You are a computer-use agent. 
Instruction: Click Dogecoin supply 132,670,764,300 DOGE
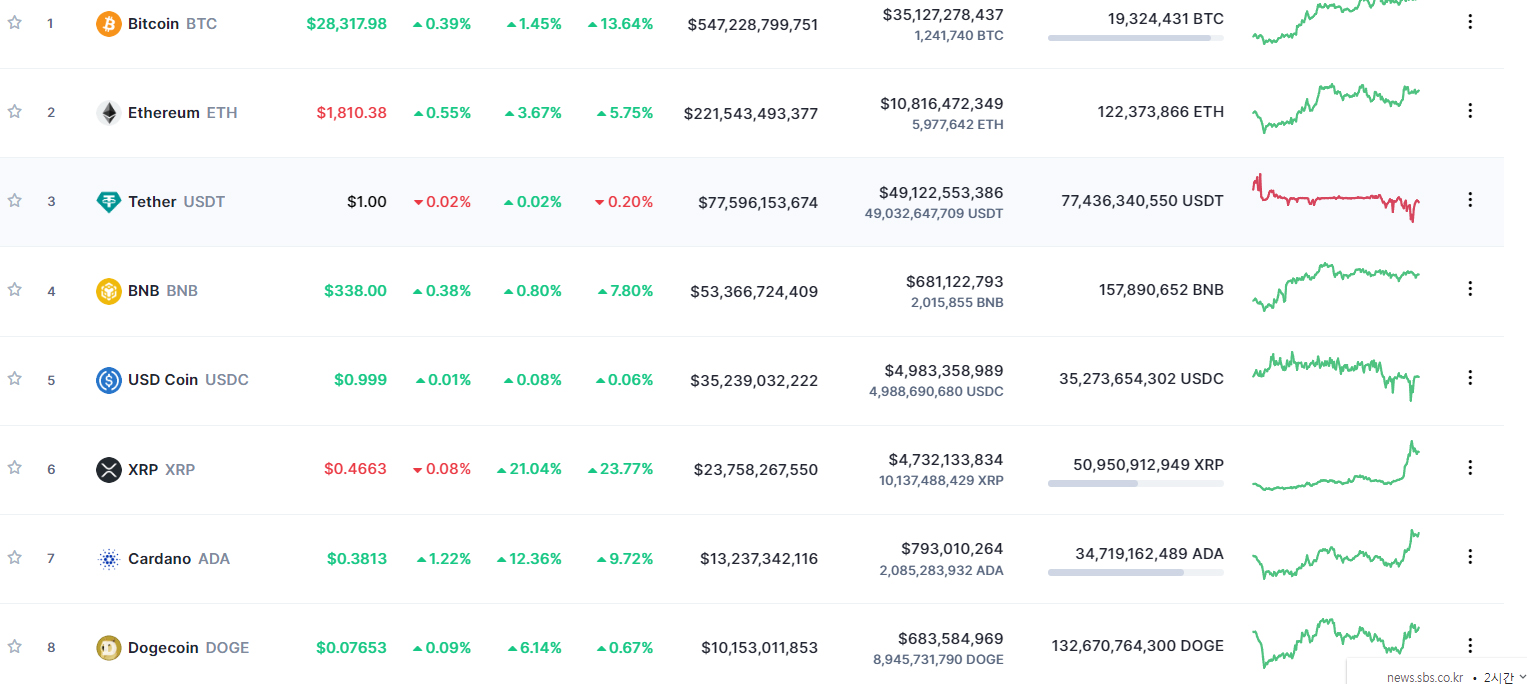click(x=1138, y=646)
